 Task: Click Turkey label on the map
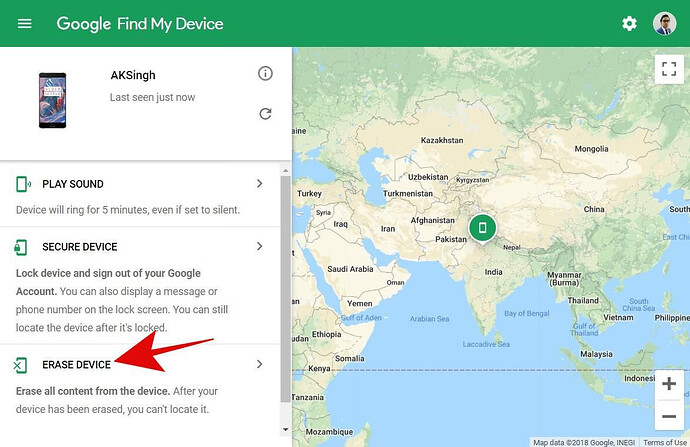point(309,194)
